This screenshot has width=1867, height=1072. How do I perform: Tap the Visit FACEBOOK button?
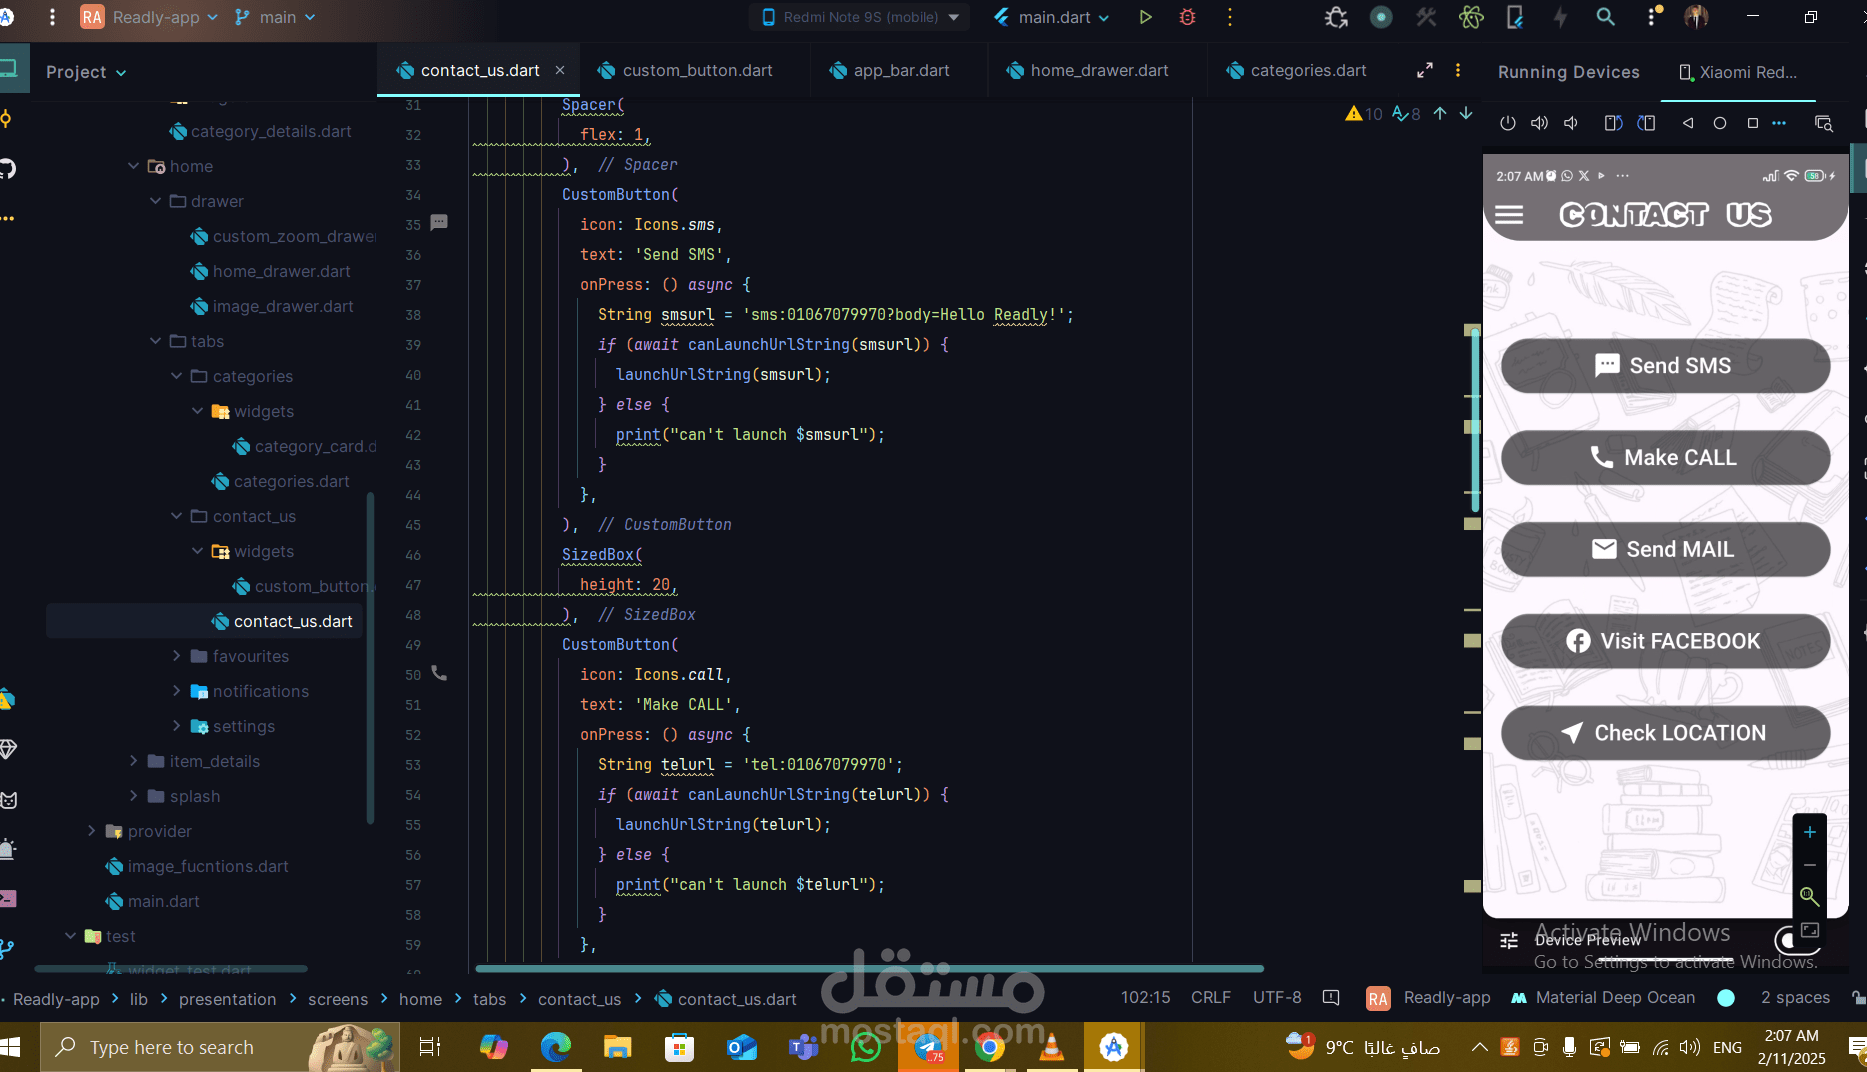click(1665, 641)
